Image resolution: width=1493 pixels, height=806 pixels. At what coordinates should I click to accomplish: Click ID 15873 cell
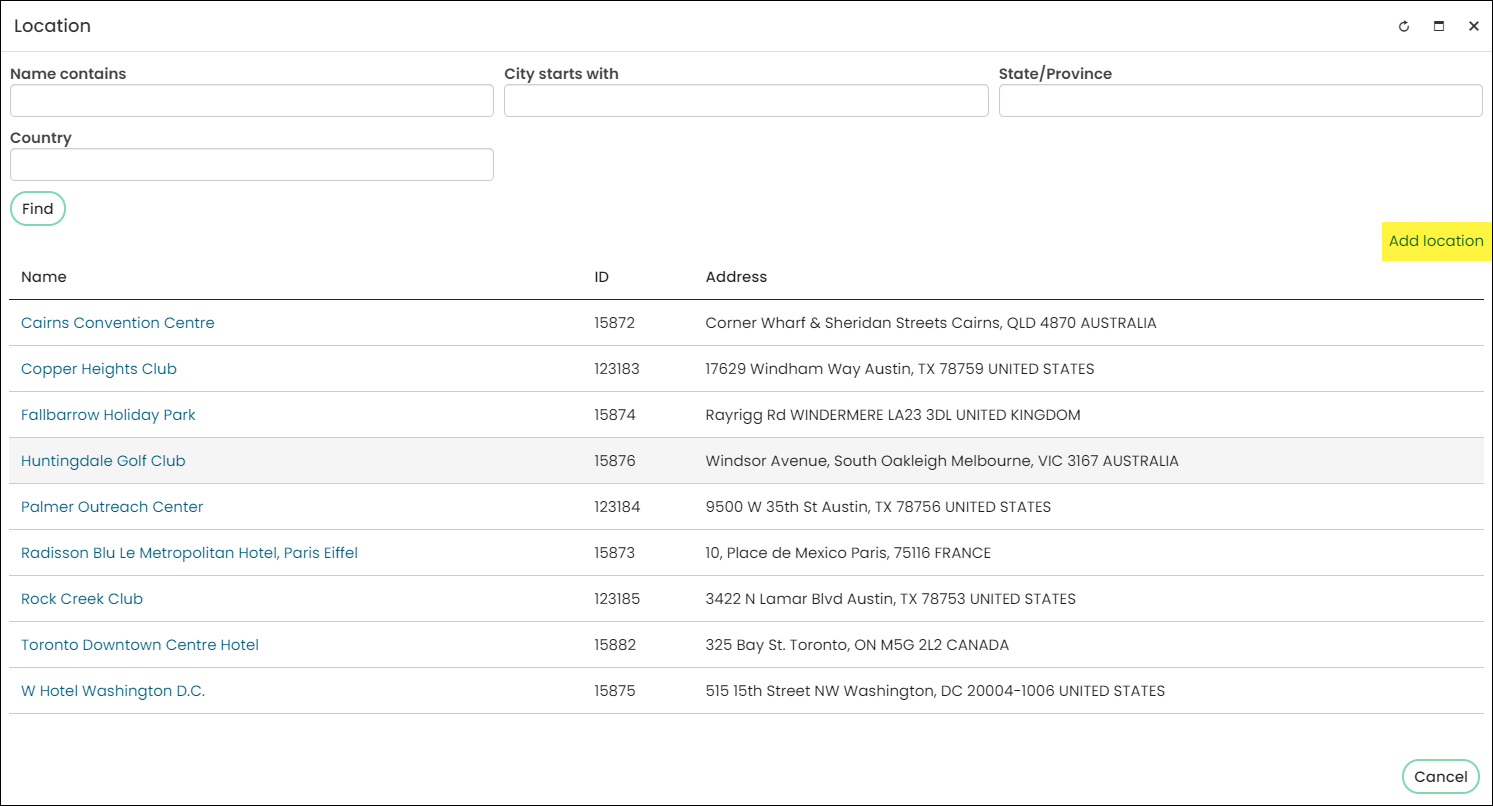click(614, 553)
